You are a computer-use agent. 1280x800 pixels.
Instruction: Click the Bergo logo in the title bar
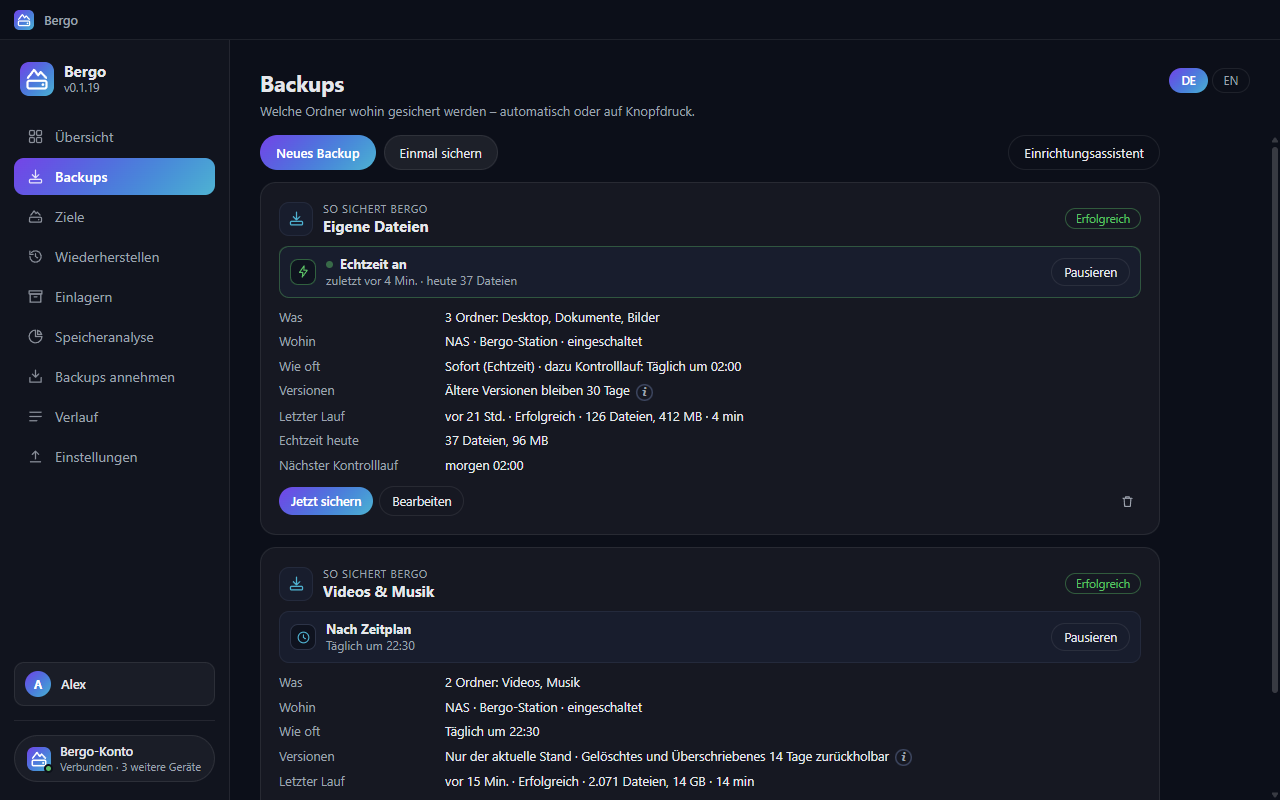pos(24,20)
